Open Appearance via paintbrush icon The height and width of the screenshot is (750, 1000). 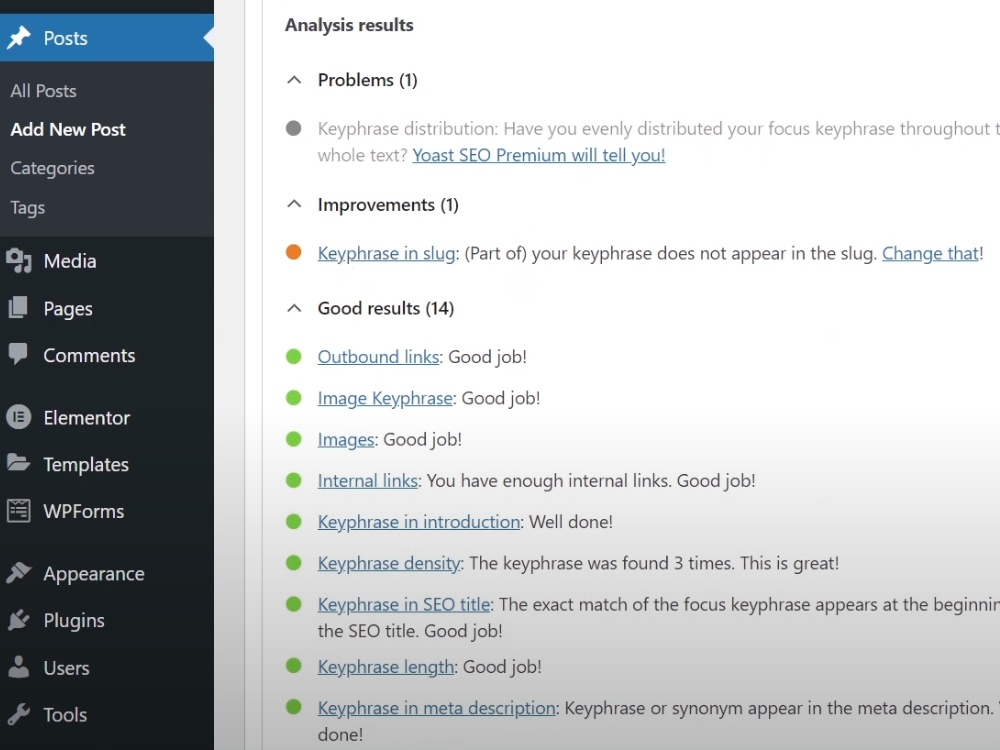pos(18,573)
